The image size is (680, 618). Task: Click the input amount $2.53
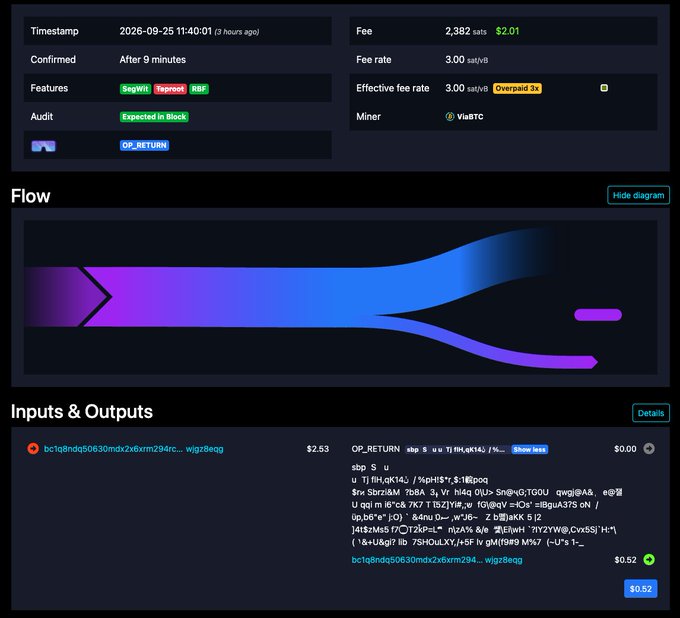point(317,449)
